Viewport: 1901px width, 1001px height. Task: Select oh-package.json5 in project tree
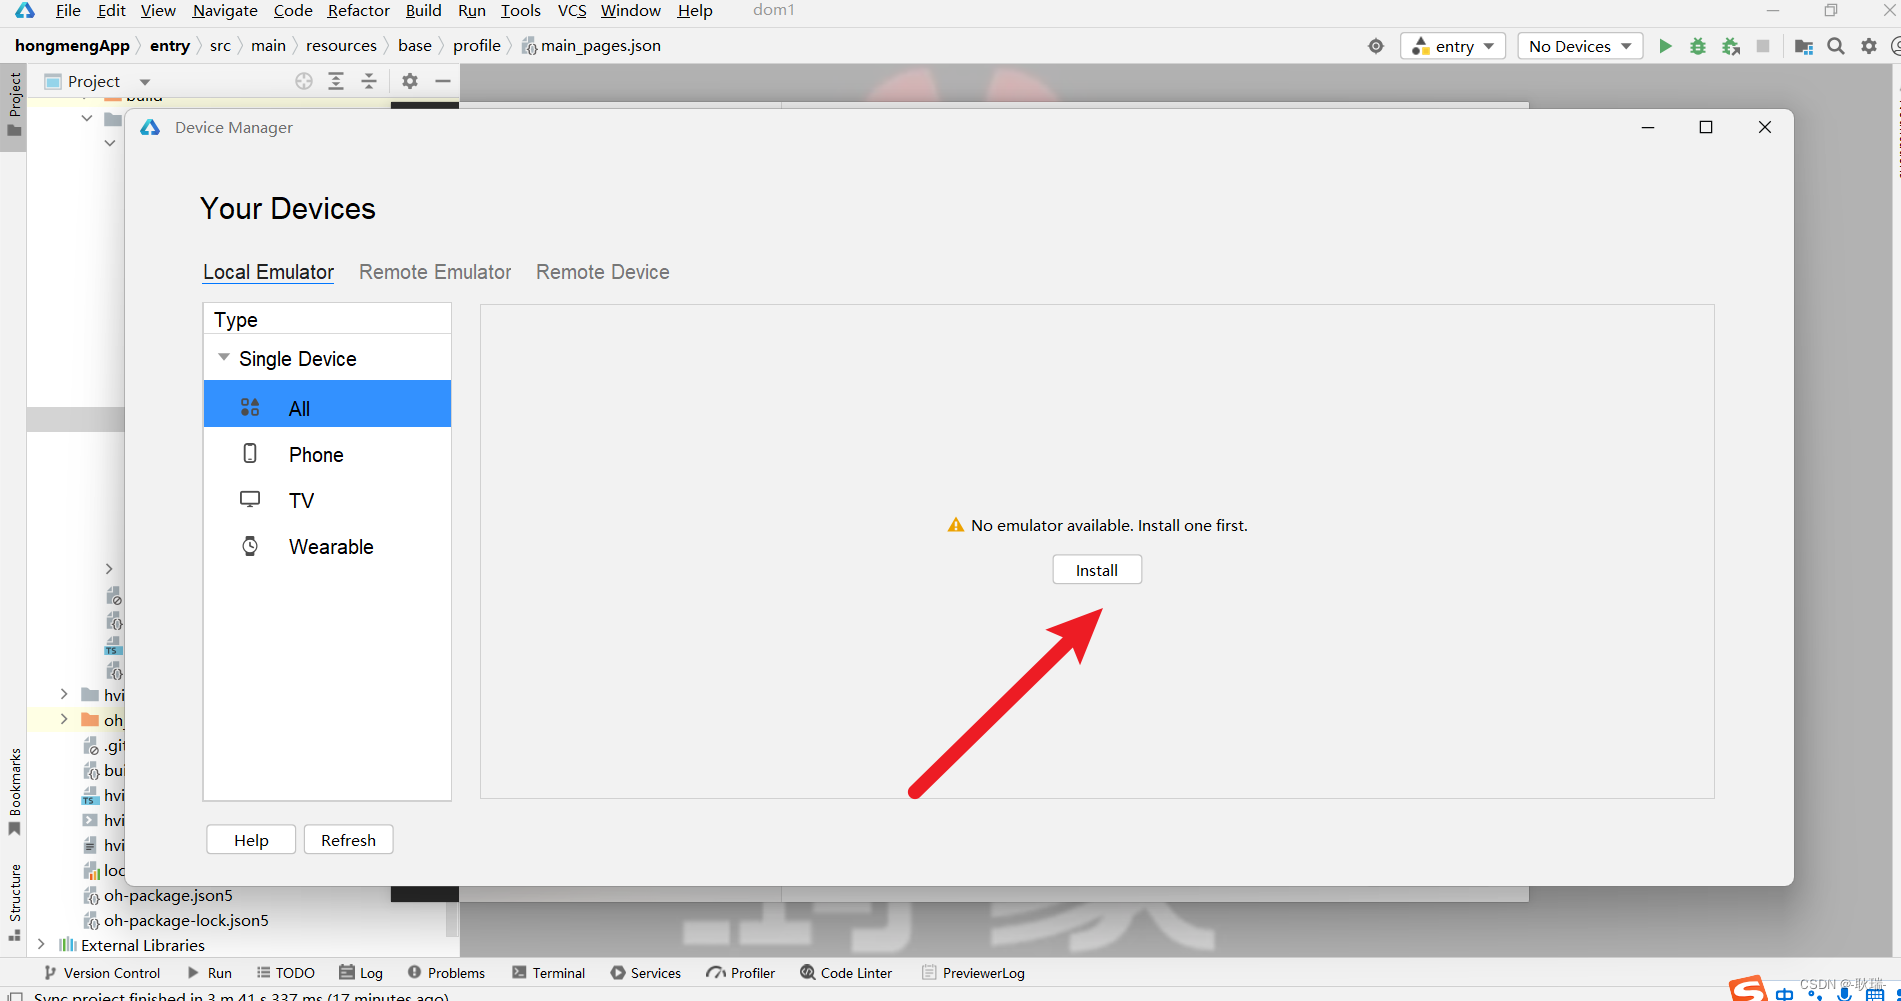tap(168, 895)
